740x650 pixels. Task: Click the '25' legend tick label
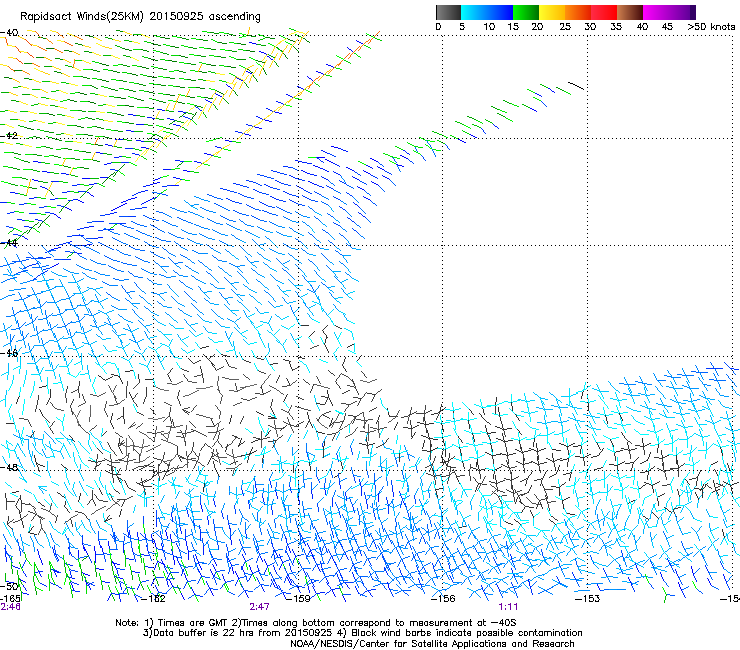tap(565, 26)
